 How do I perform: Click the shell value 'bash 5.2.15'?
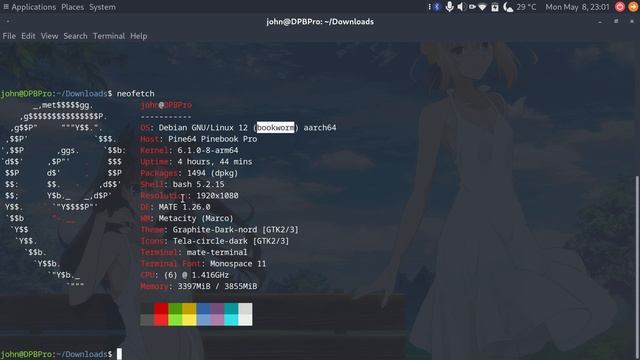[x=198, y=184]
